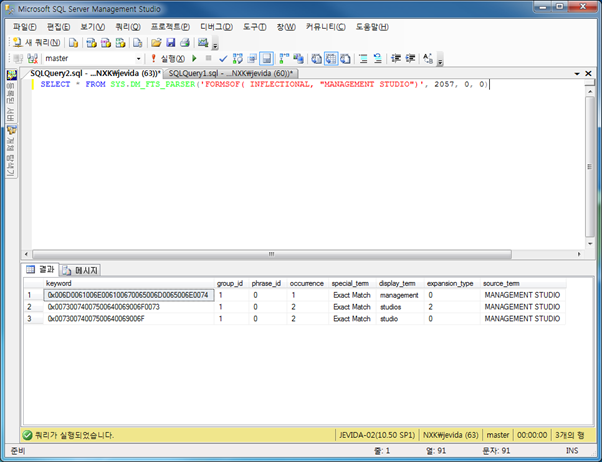Click the Open File folder icon
This screenshot has height=462, width=602.
[156, 43]
